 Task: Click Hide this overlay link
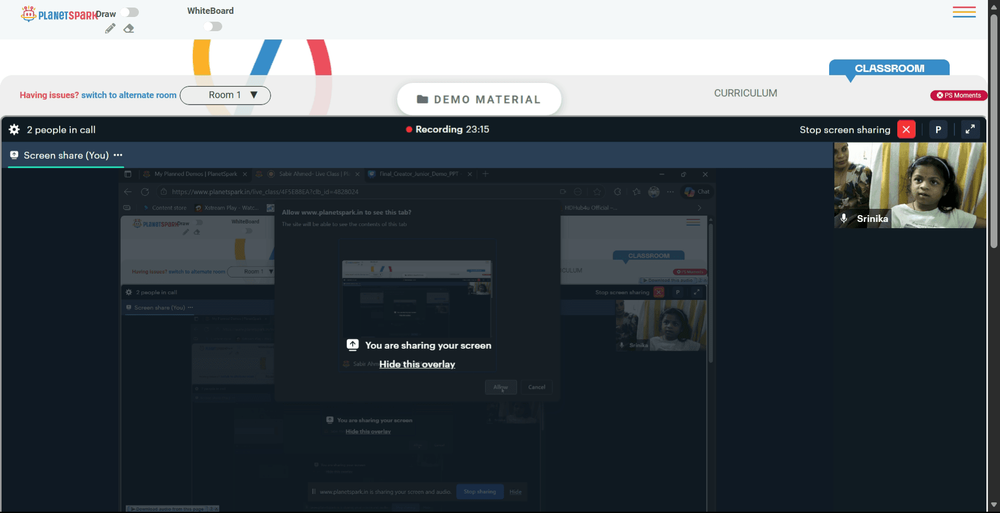tap(417, 364)
